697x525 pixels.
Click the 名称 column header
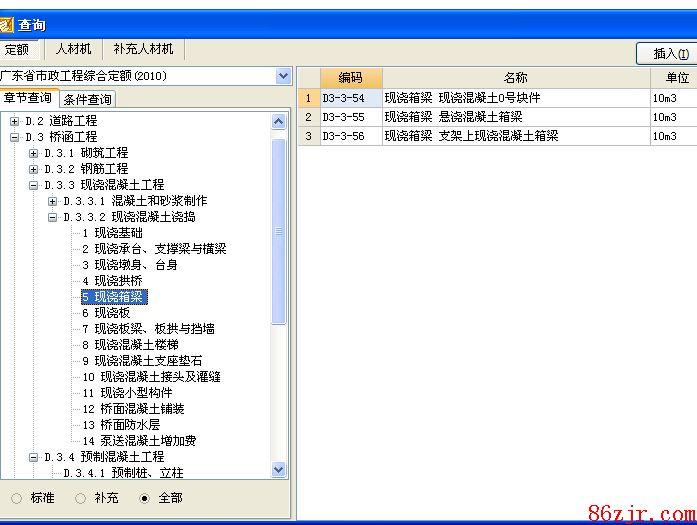[515, 77]
